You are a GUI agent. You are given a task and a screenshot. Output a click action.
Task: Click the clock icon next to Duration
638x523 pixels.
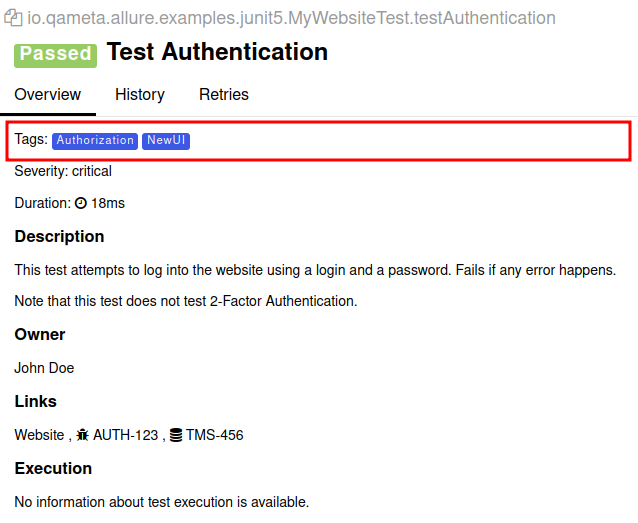point(81,203)
